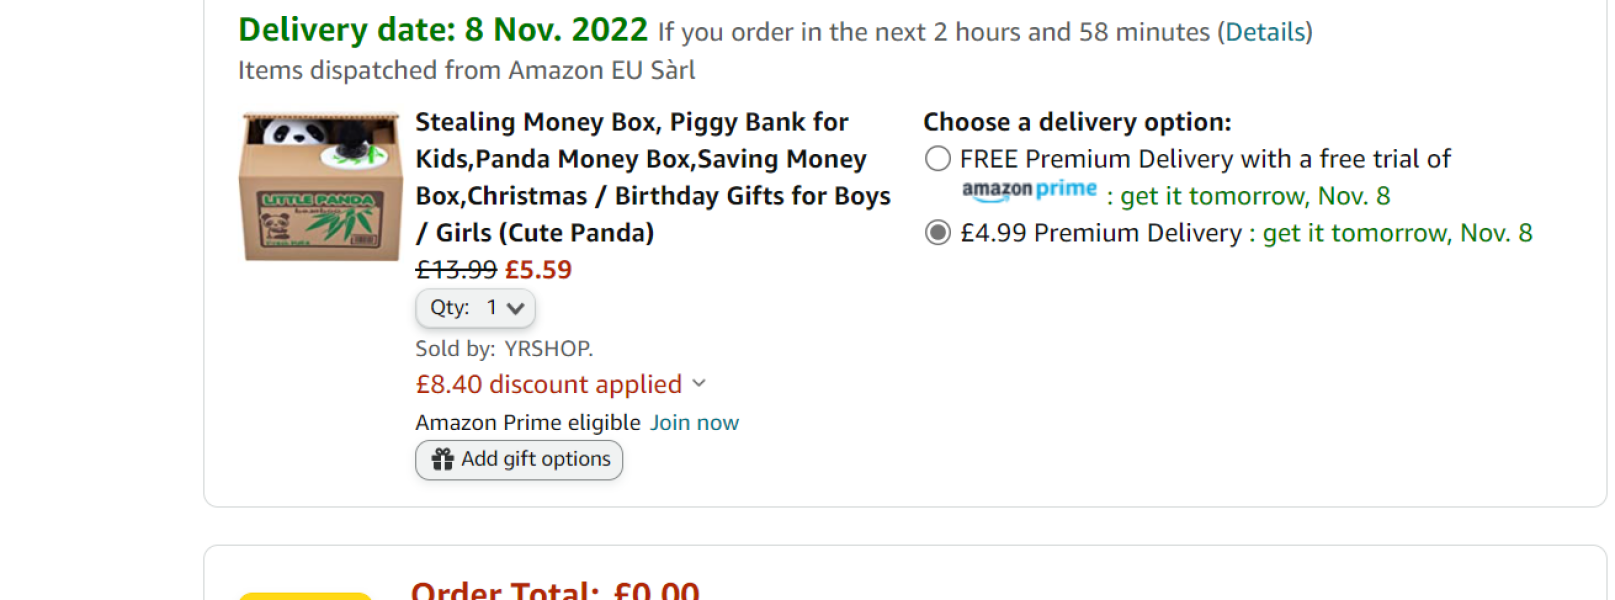Click the green Delivery date heading
The image size is (1615, 600).
443,30
